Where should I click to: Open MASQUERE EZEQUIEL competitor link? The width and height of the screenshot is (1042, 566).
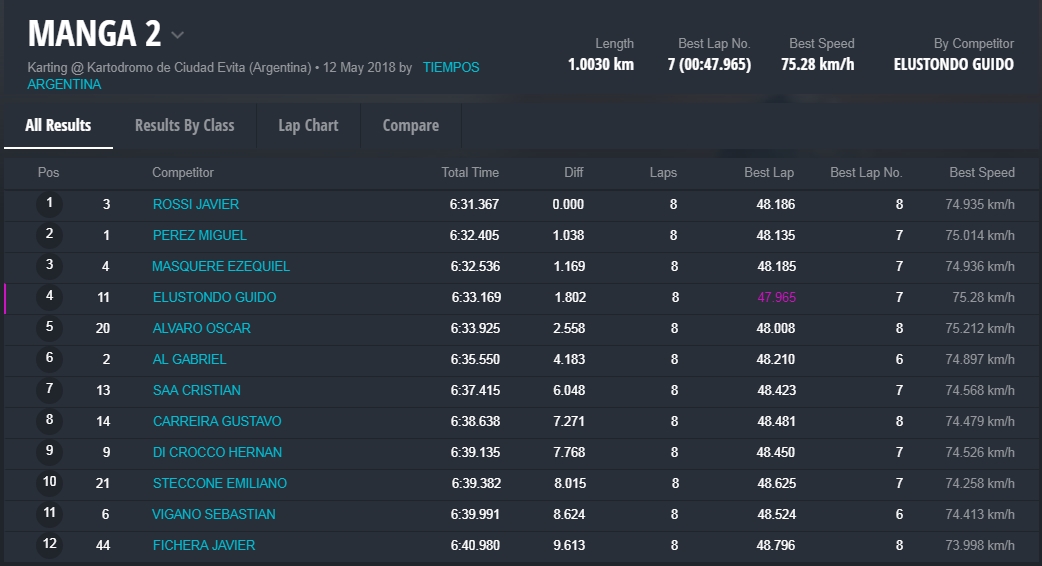pyautogui.click(x=220, y=266)
